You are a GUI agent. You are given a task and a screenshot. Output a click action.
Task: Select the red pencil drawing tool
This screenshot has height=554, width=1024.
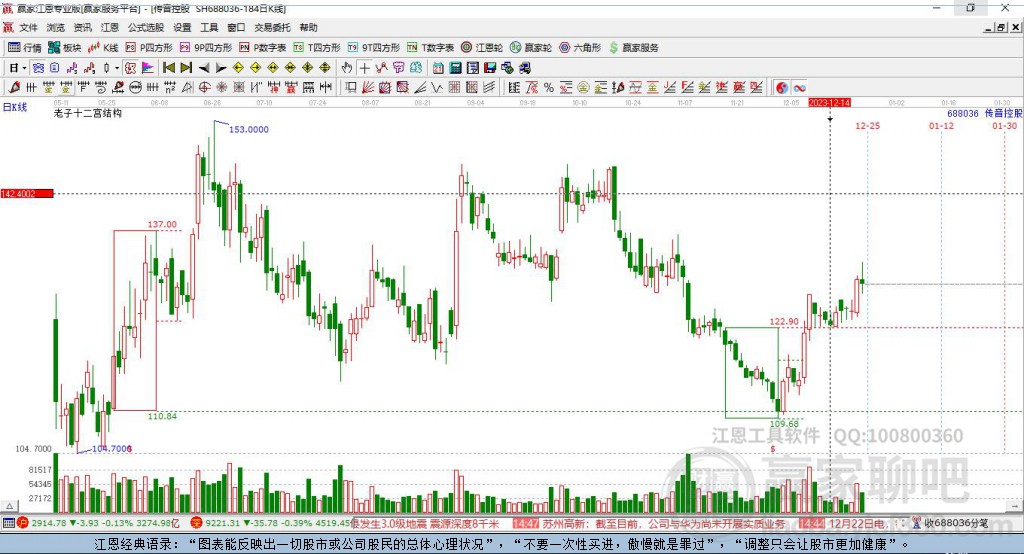14,88
